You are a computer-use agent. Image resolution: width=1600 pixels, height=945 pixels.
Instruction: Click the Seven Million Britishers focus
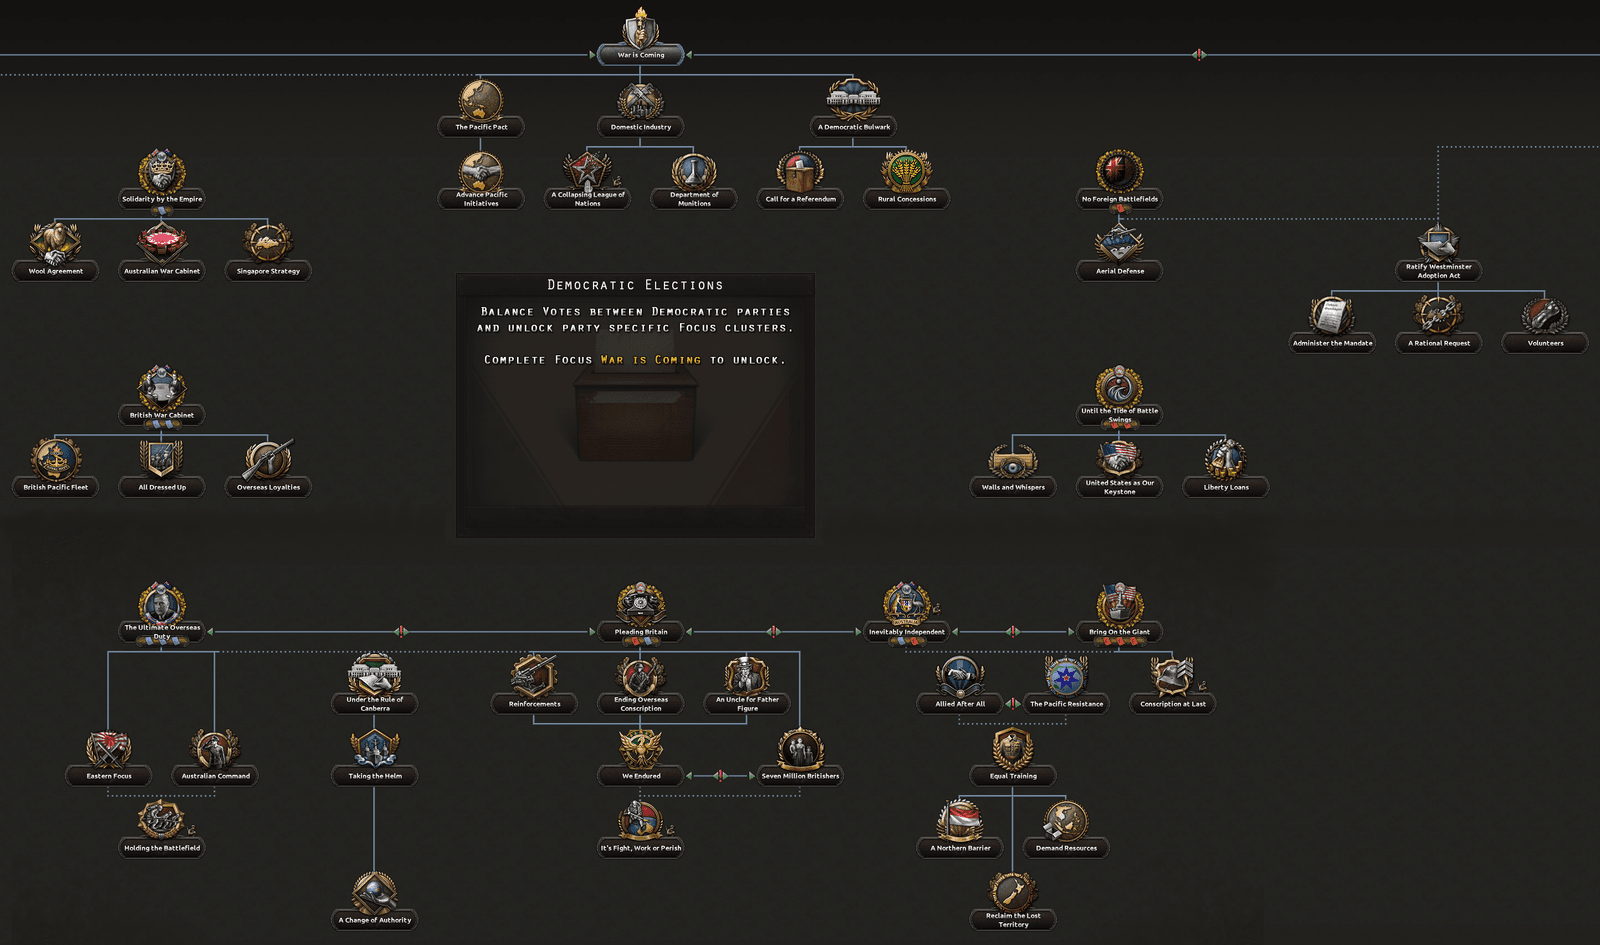(x=800, y=758)
